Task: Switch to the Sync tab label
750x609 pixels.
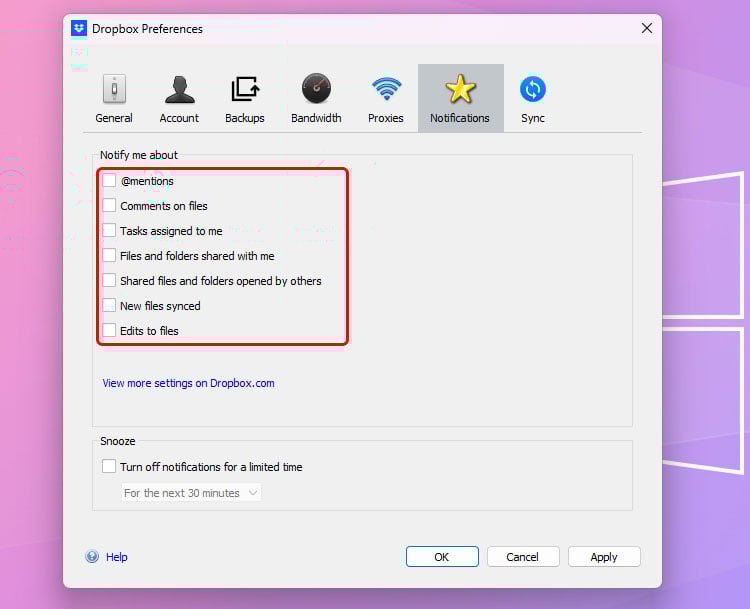Action: (x=533, y=118)
